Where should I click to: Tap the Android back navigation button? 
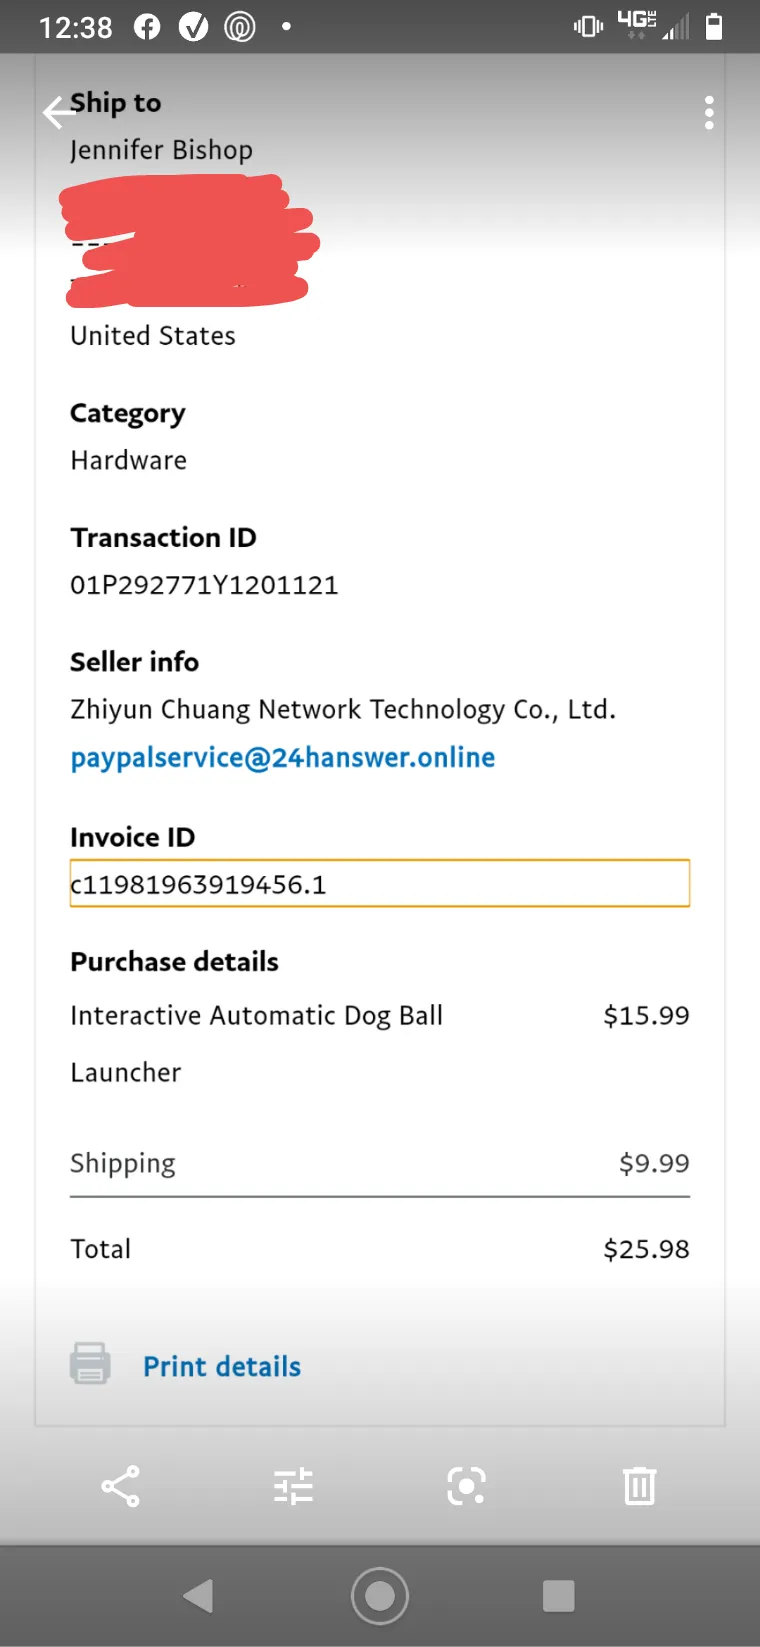[x=198, y=1596]
